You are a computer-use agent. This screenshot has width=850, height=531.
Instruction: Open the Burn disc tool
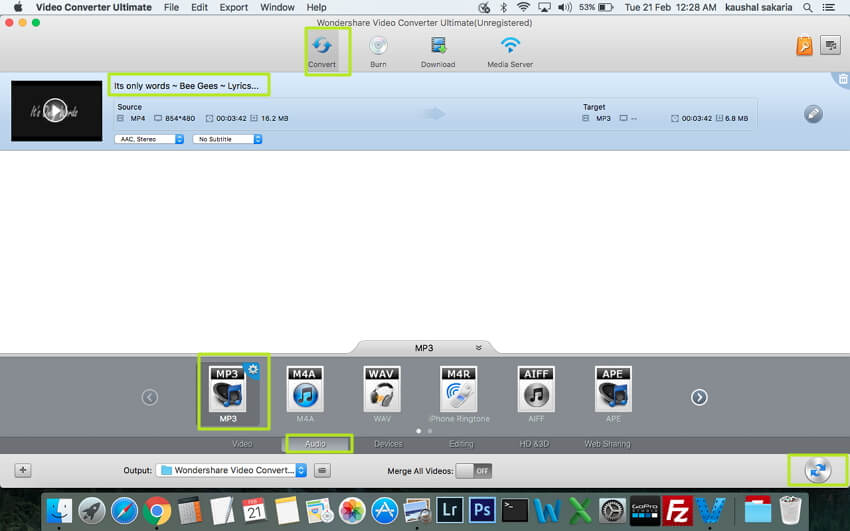[x=378, y=52]
